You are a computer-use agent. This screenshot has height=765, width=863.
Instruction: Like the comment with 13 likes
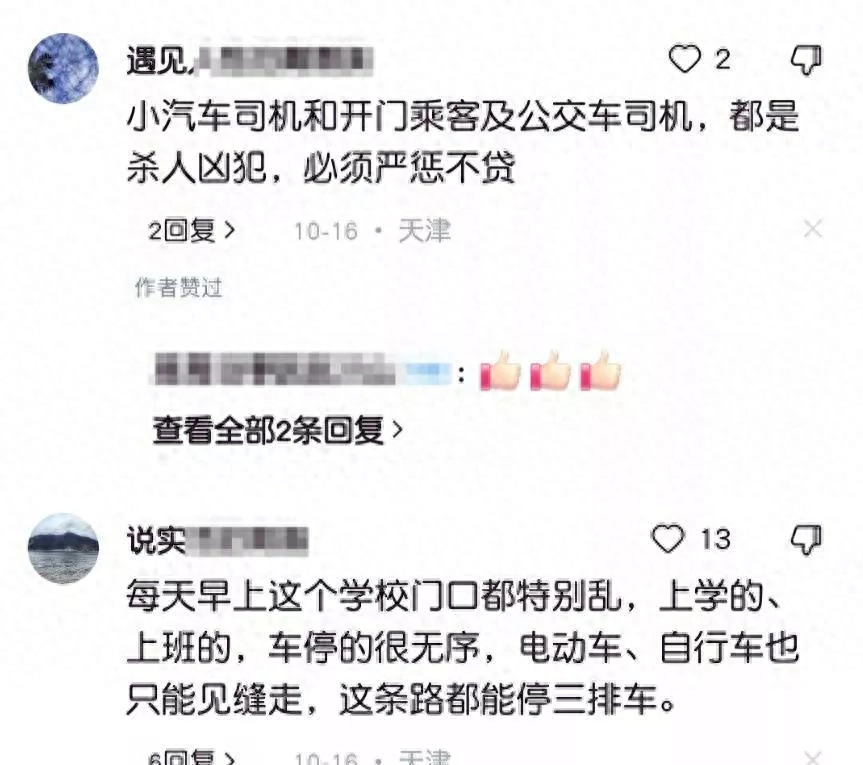click(x=667, y=538)
